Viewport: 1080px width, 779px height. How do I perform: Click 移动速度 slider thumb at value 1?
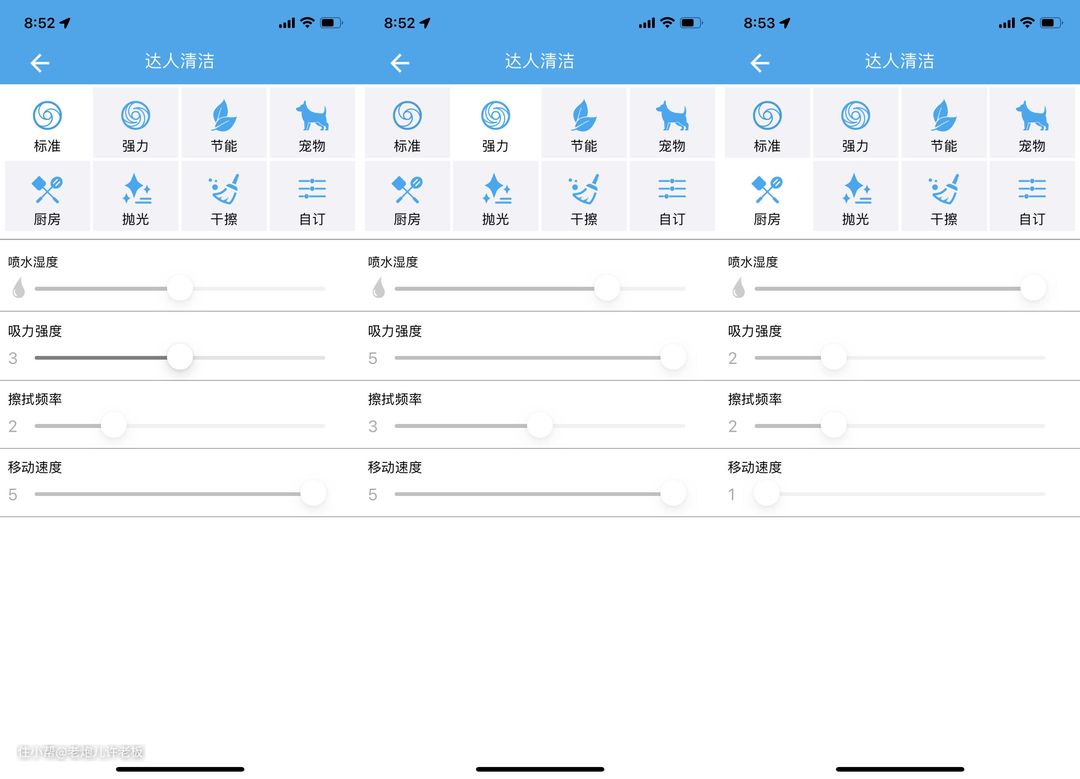click(x=767, y=493)
